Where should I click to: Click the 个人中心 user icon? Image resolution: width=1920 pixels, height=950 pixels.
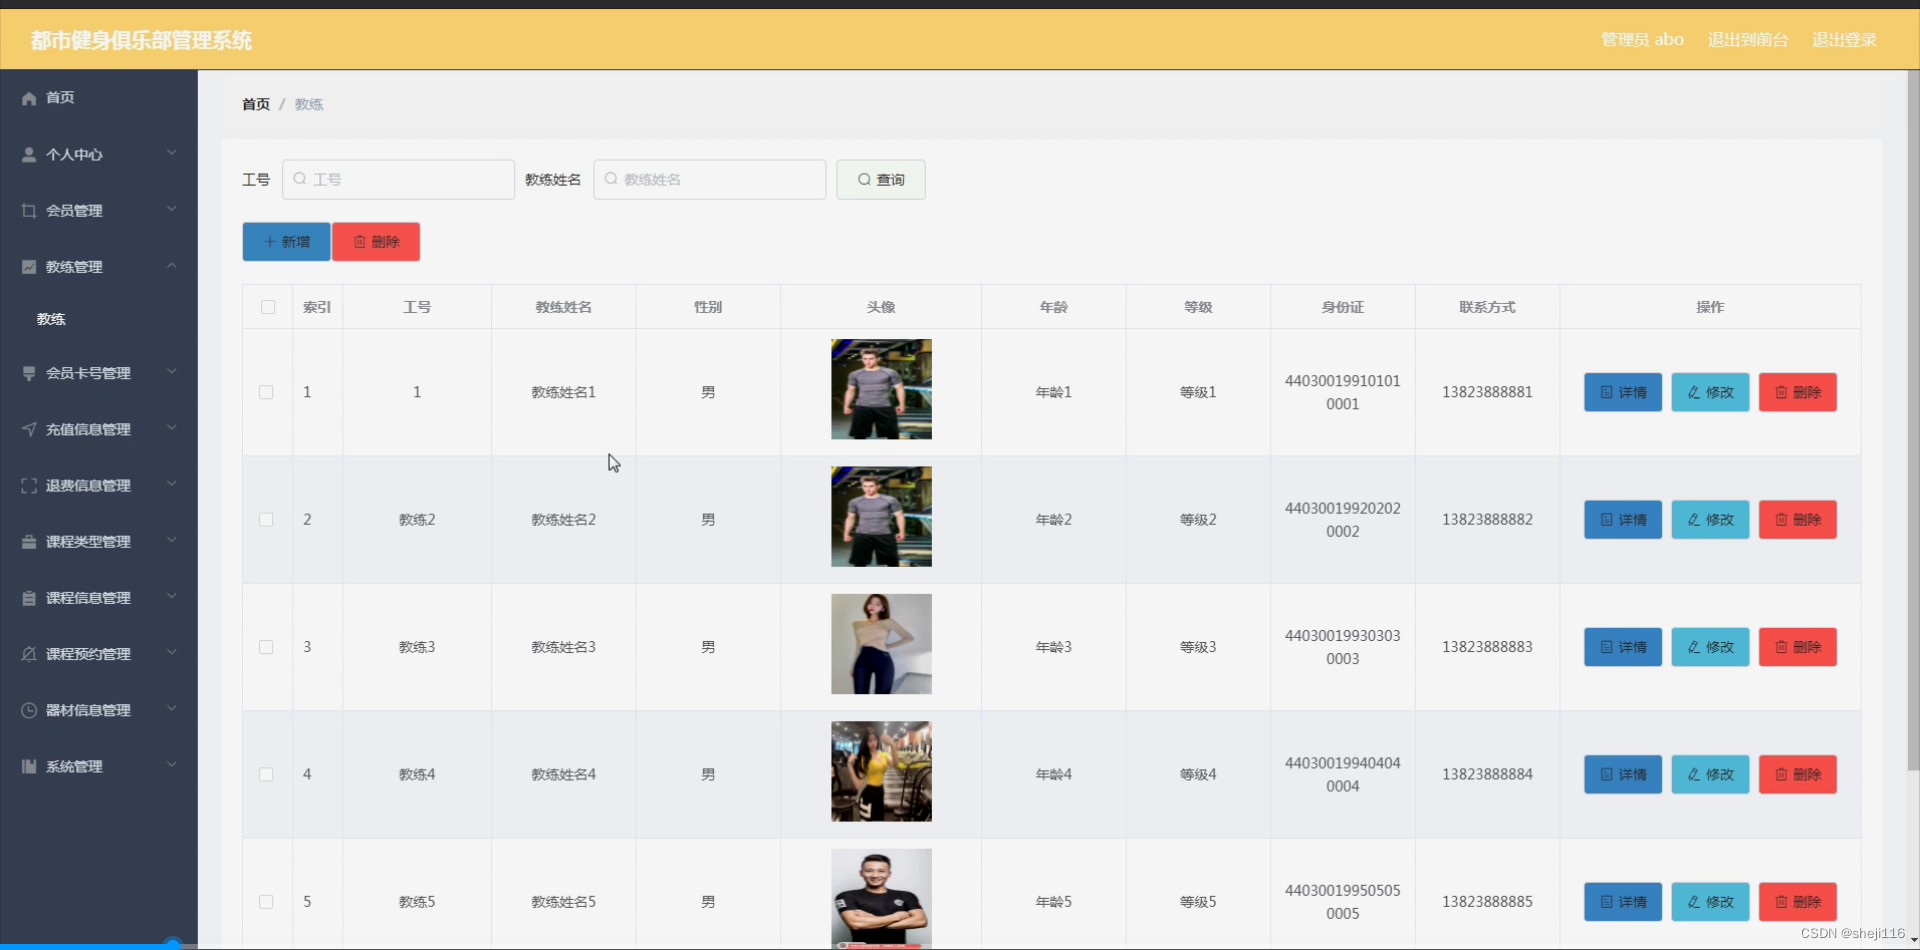(27, 154)
